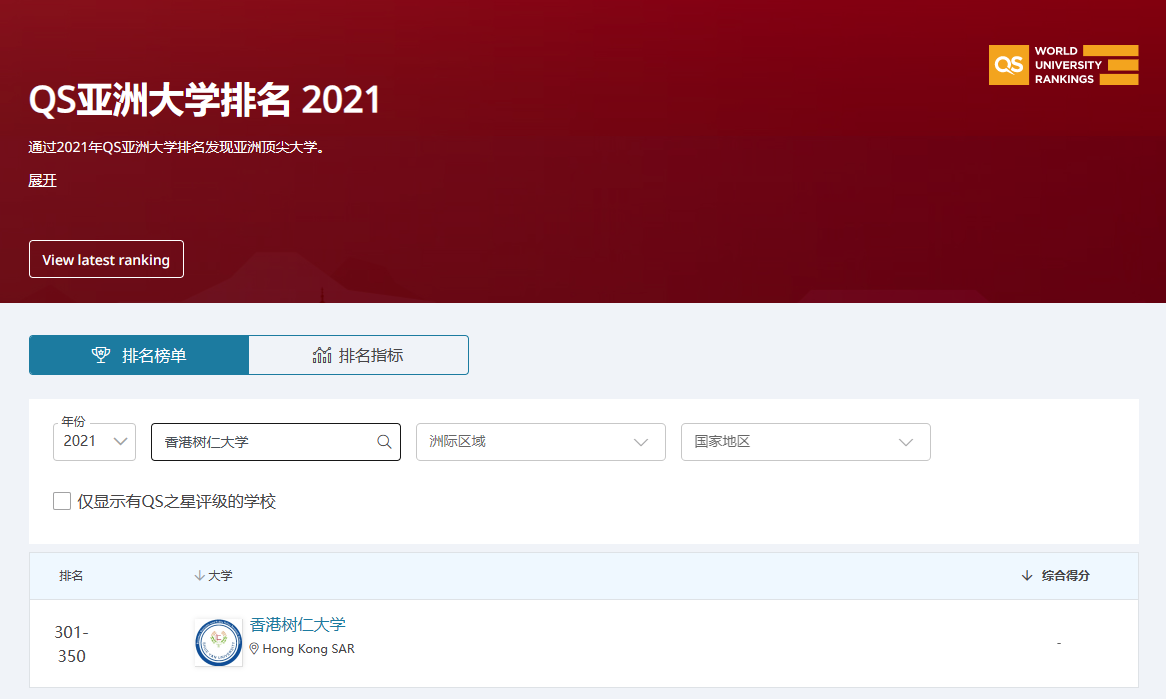The image size is (1166, 699).
Task: Expand the 洲际区域 dropdown
Action: [x=541, y=442]
